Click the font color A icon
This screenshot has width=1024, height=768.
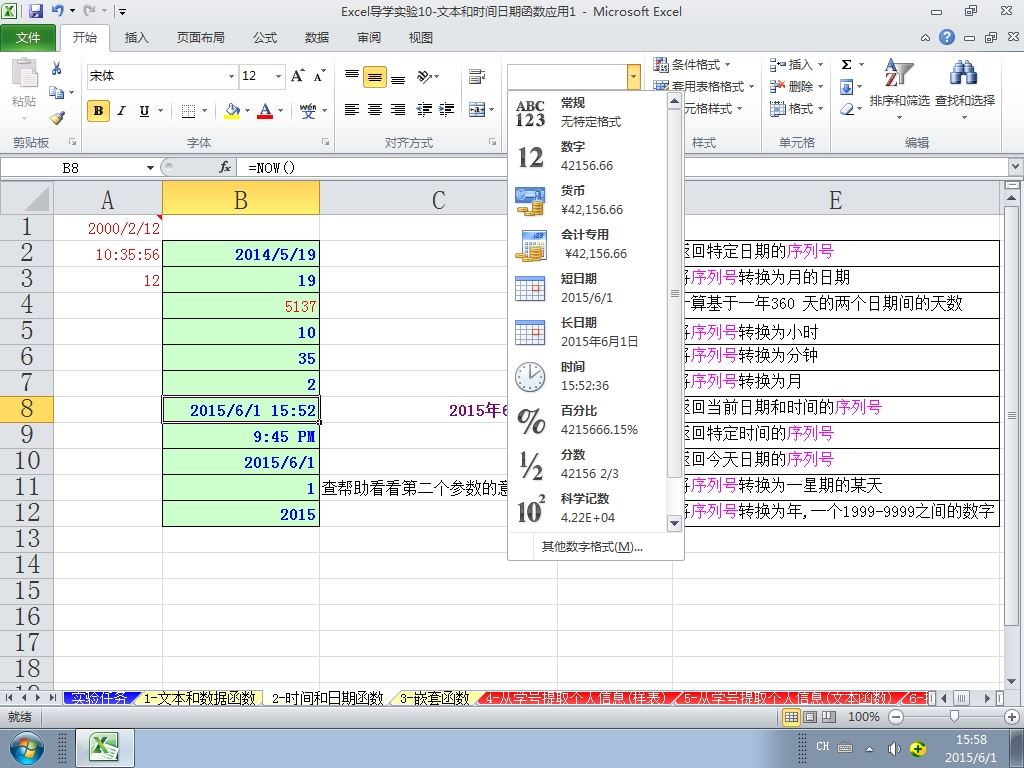point(264,110)
